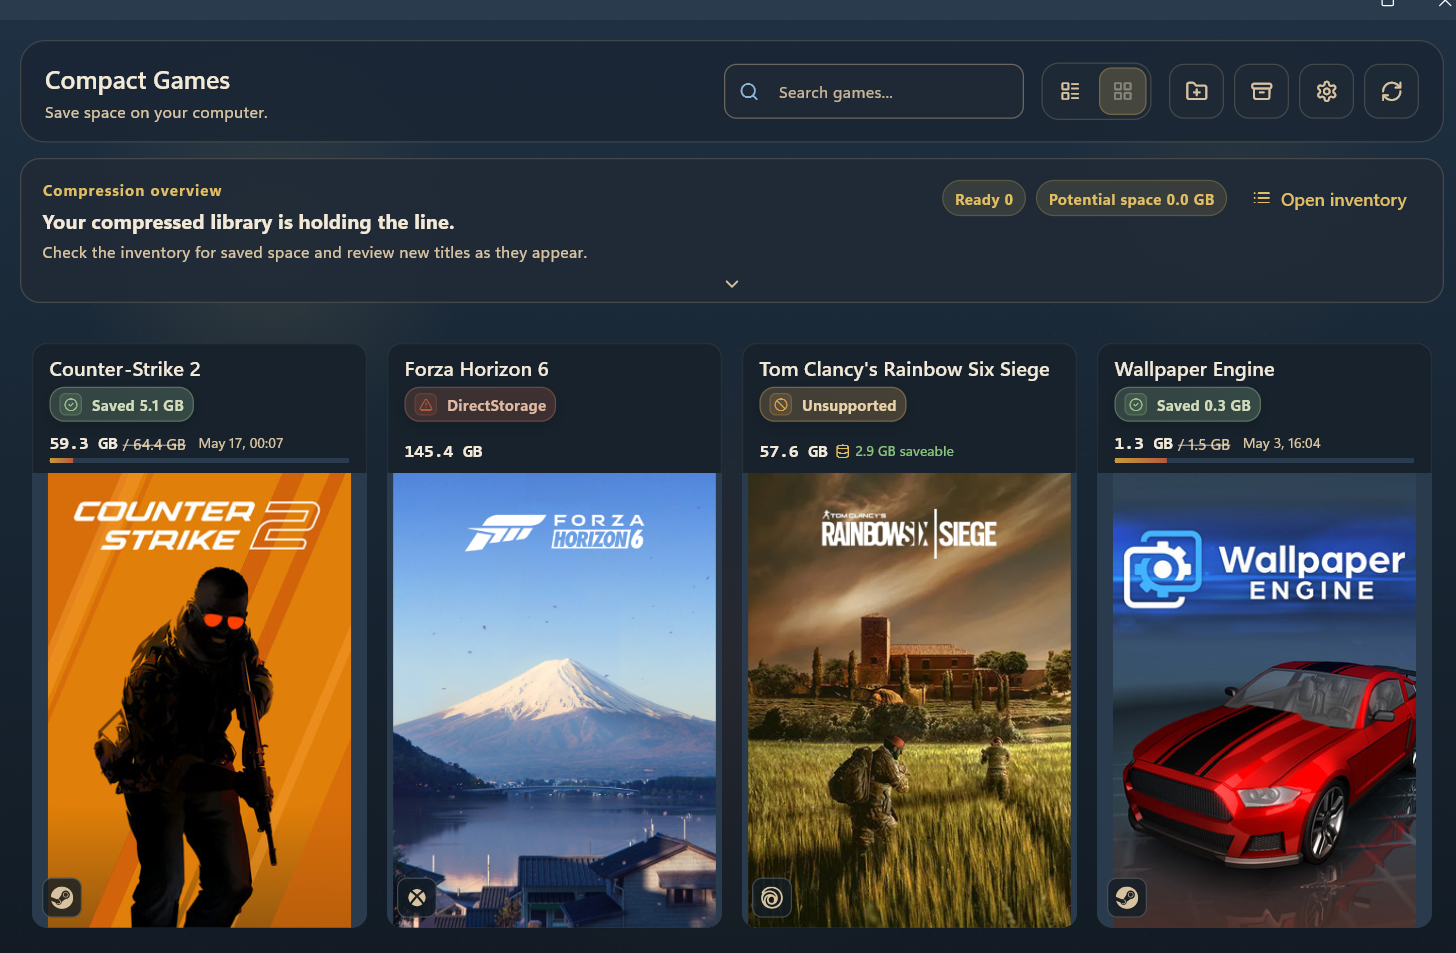Click the 57.6 GB size text
Viewport: 1456px width, 953px height.
tap(793, 452)
